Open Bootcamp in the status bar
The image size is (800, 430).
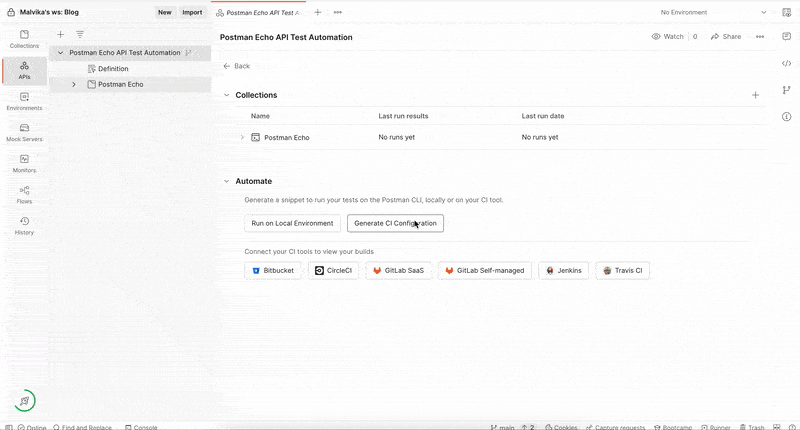[673, 427]
